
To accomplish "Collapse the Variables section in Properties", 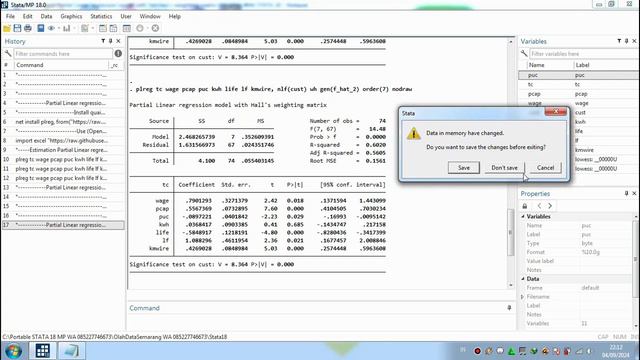I will point(523,216).
